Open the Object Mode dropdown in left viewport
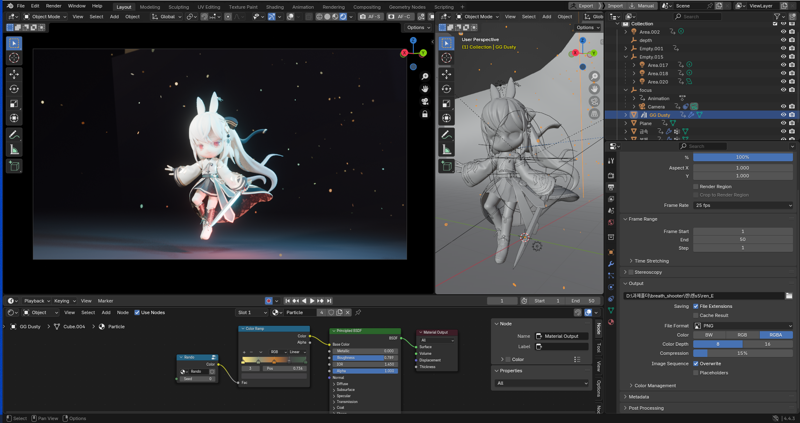This screenshot has width=800, height=423. pyautogui.click(x=45, y=16)
